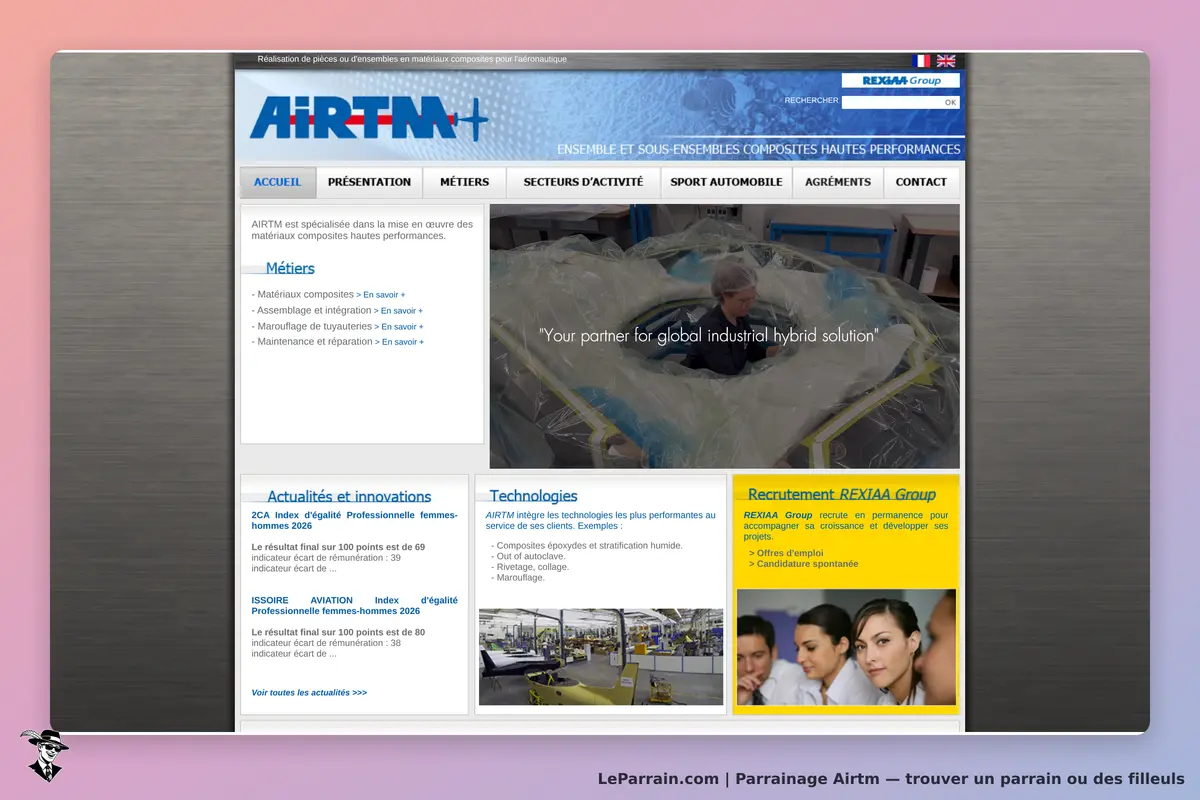Click the AIRTM logo in the header
Image resolution: width=1200 pixels, height=800 pixels.
click(x=369, y=118)
